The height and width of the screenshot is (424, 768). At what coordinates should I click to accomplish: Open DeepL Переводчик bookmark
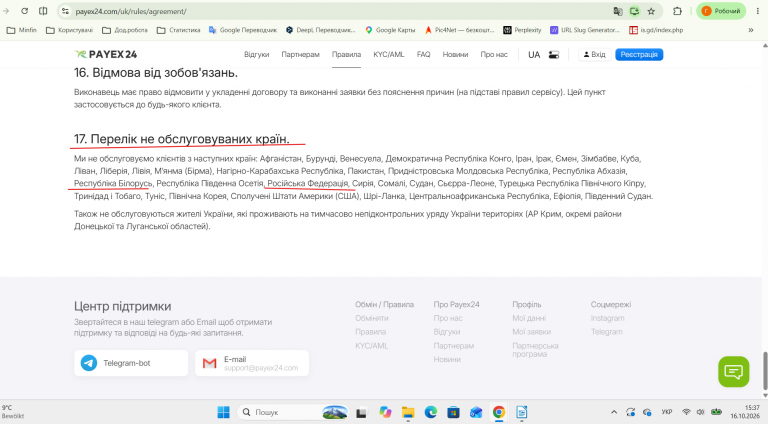pos(321,30)
